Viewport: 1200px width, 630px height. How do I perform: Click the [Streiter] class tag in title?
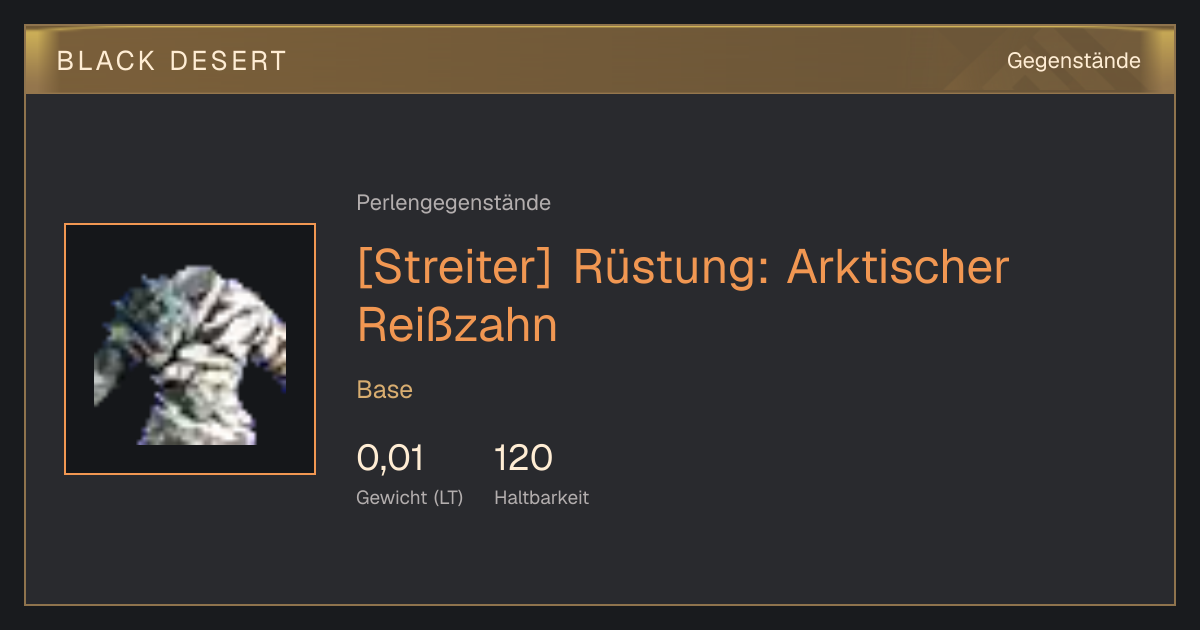coord(455,268)
